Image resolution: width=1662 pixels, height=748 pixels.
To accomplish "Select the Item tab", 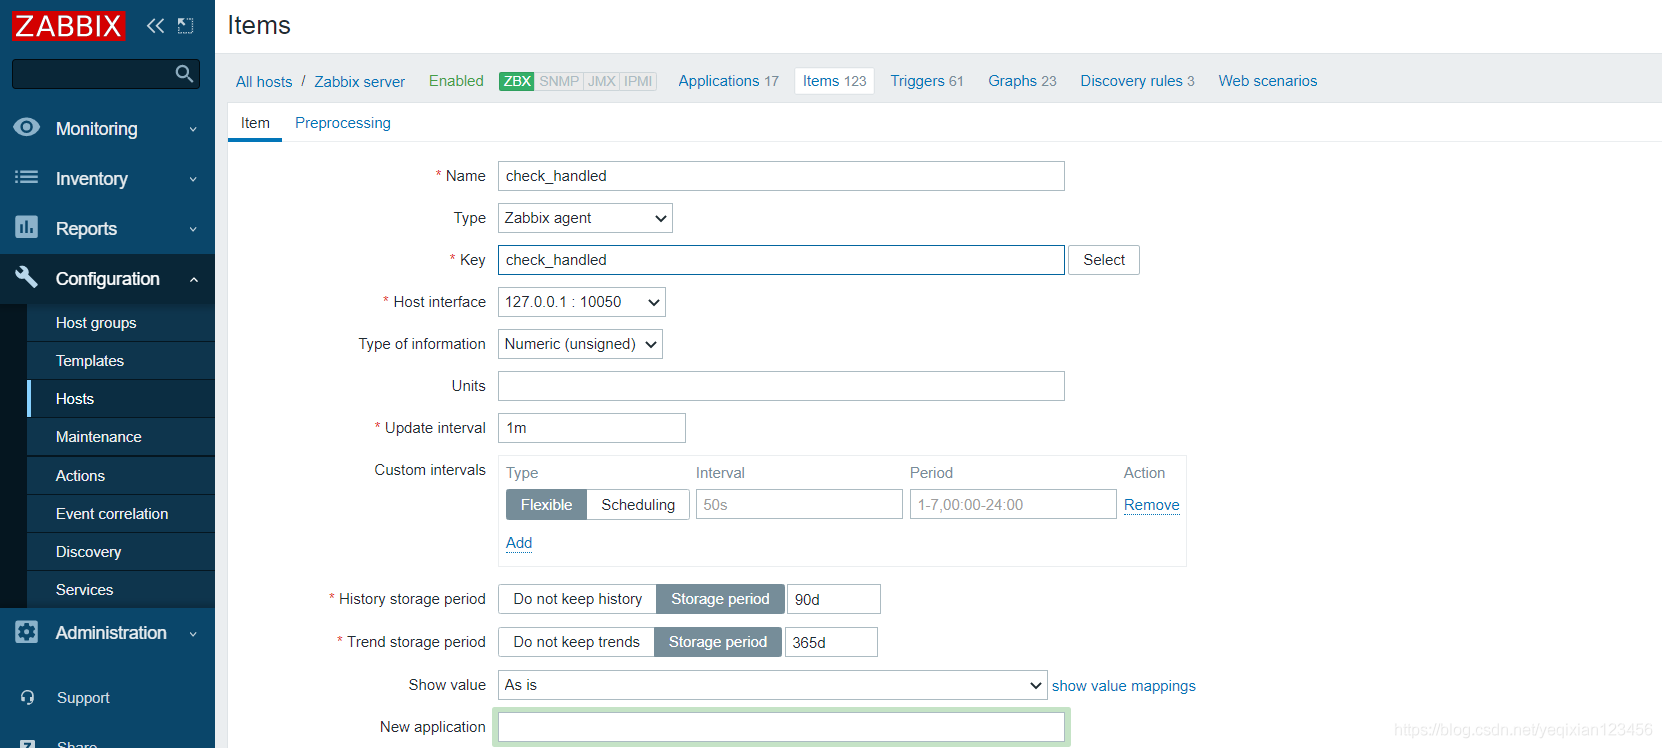I will [255, 123].
